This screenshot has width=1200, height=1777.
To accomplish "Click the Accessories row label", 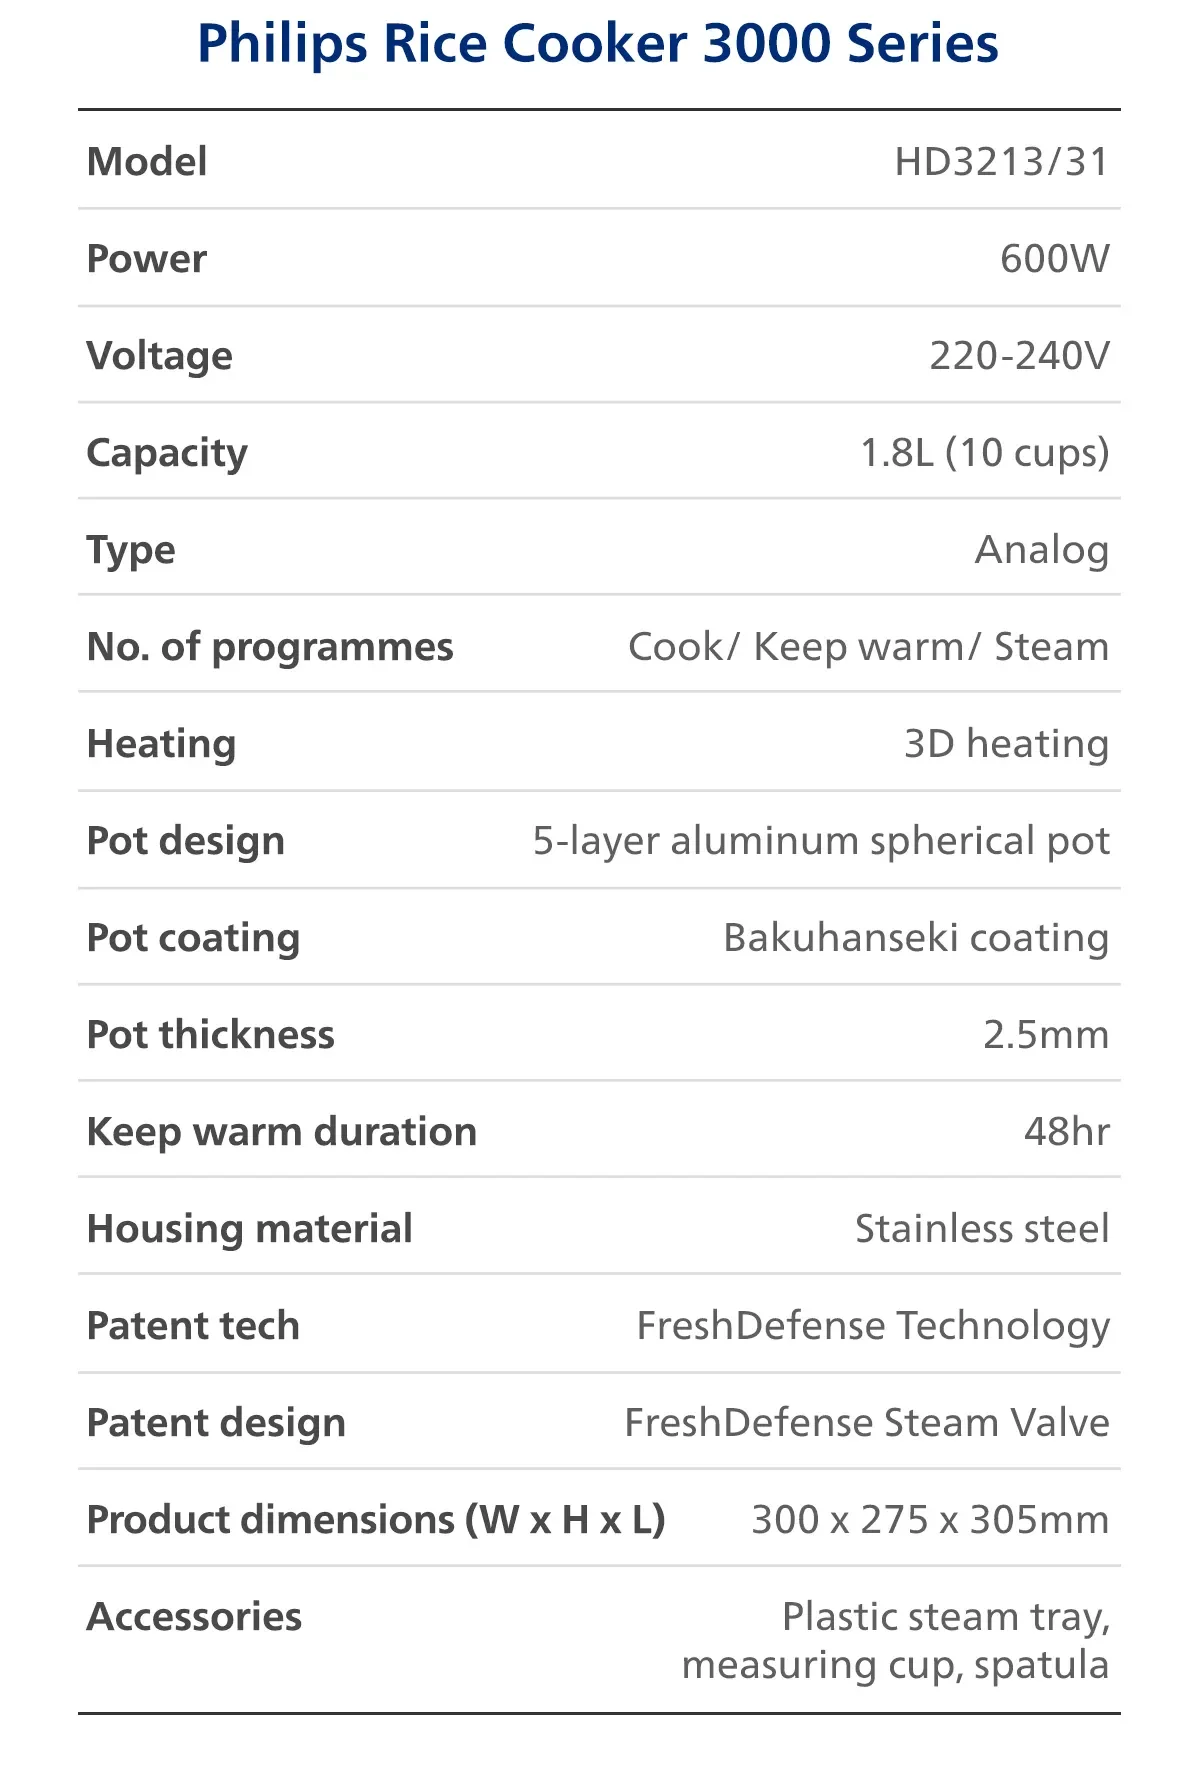I will [x=194, y=1617].
